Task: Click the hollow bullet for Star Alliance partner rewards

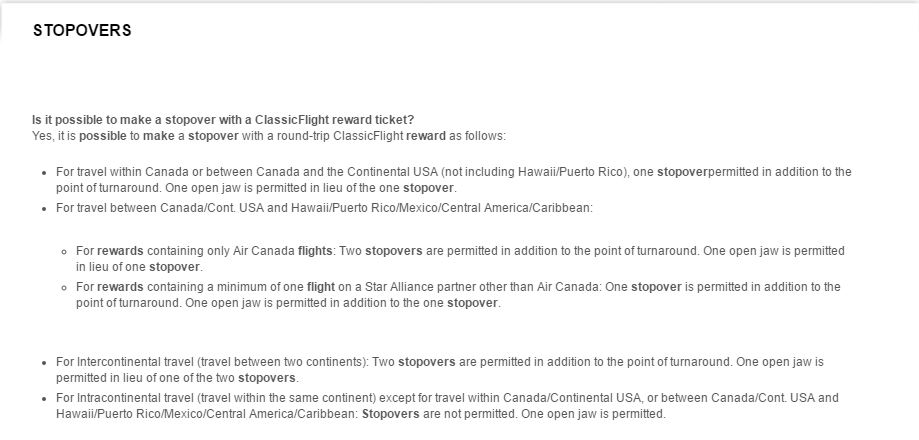Action: tap(64, 288)
